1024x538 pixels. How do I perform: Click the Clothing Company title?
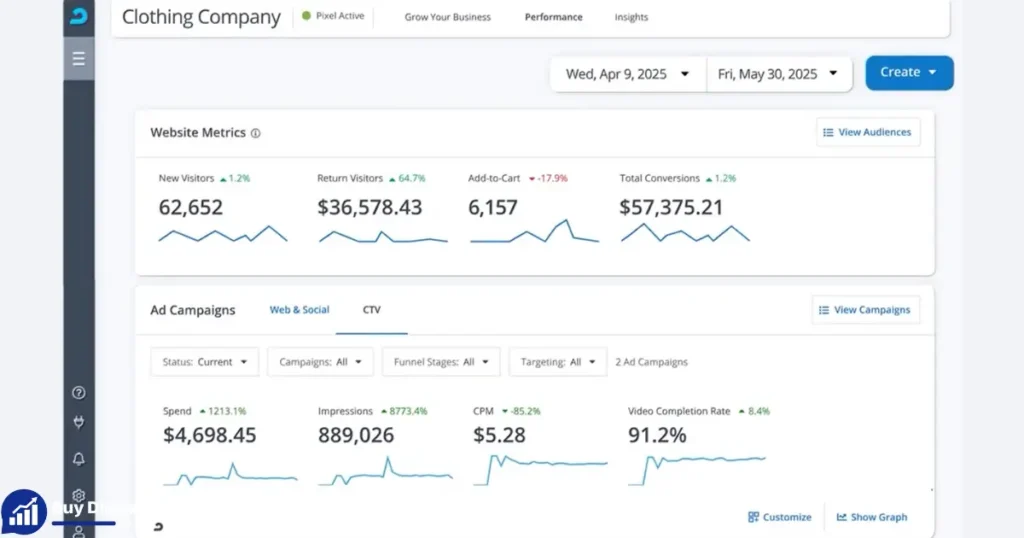tap(201, 17)
